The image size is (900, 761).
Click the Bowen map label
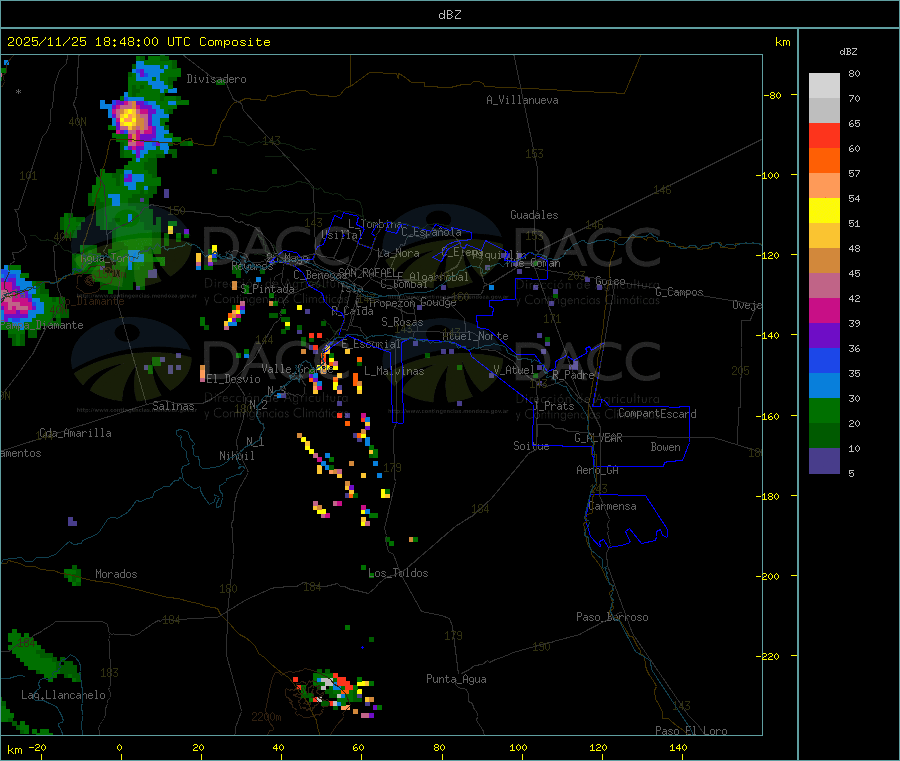[666, 447]
